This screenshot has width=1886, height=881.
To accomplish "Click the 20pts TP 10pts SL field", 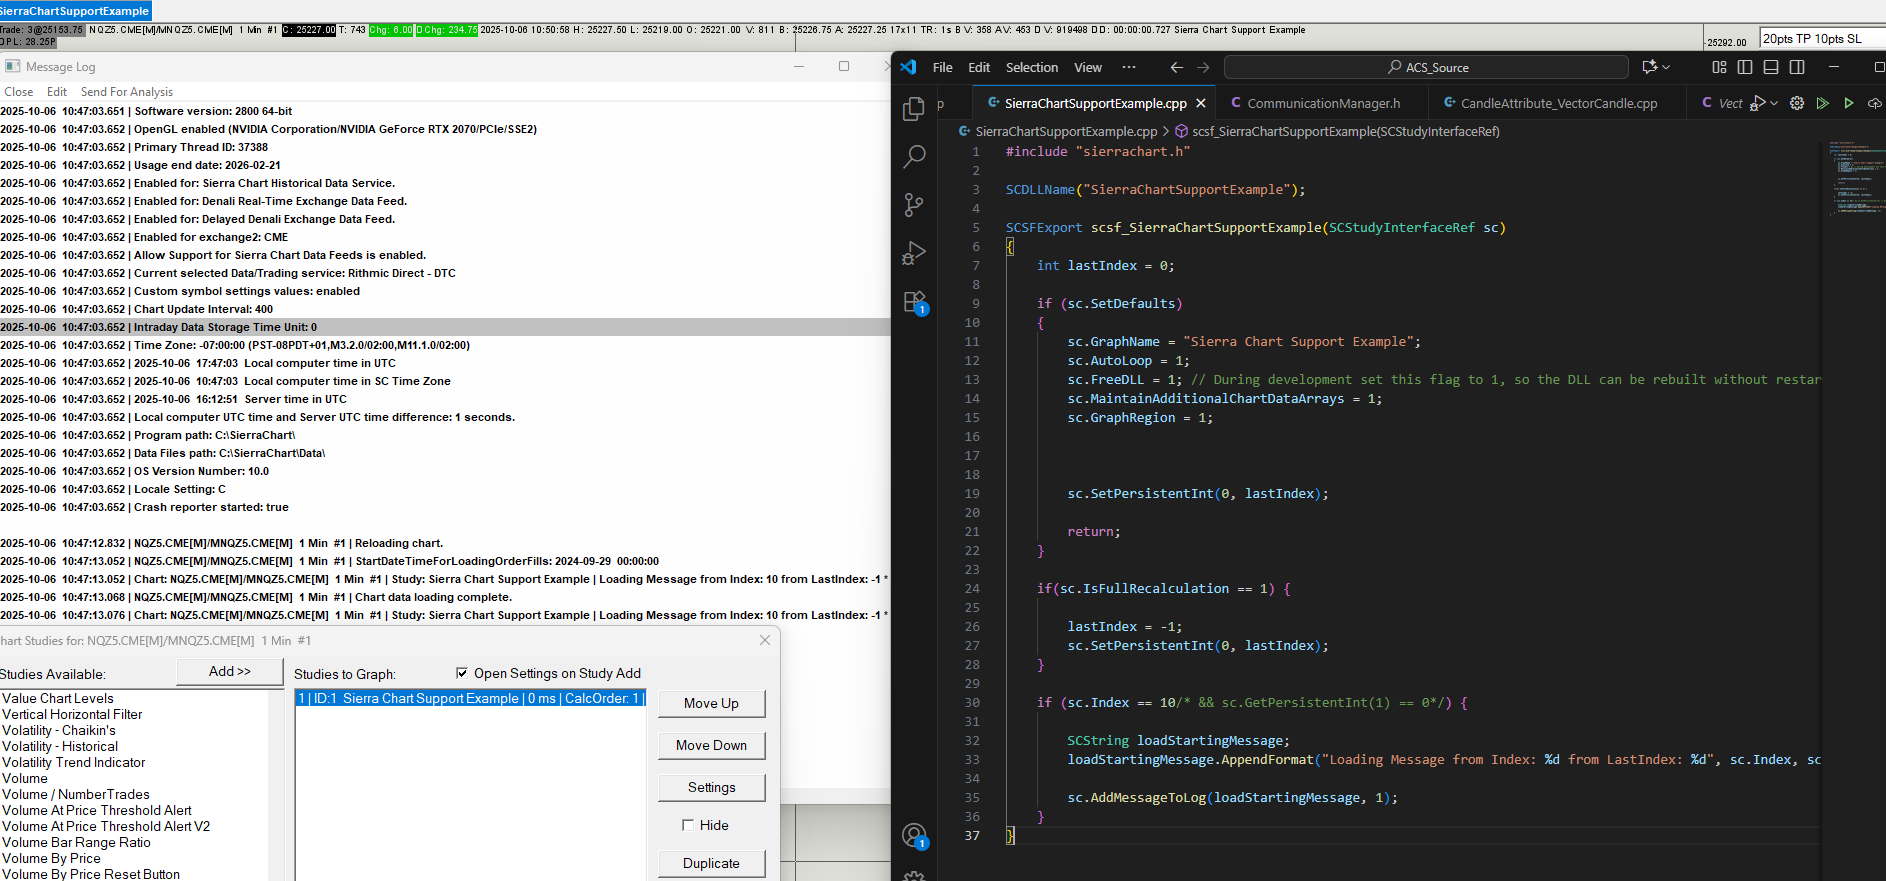I will 1822,39.
